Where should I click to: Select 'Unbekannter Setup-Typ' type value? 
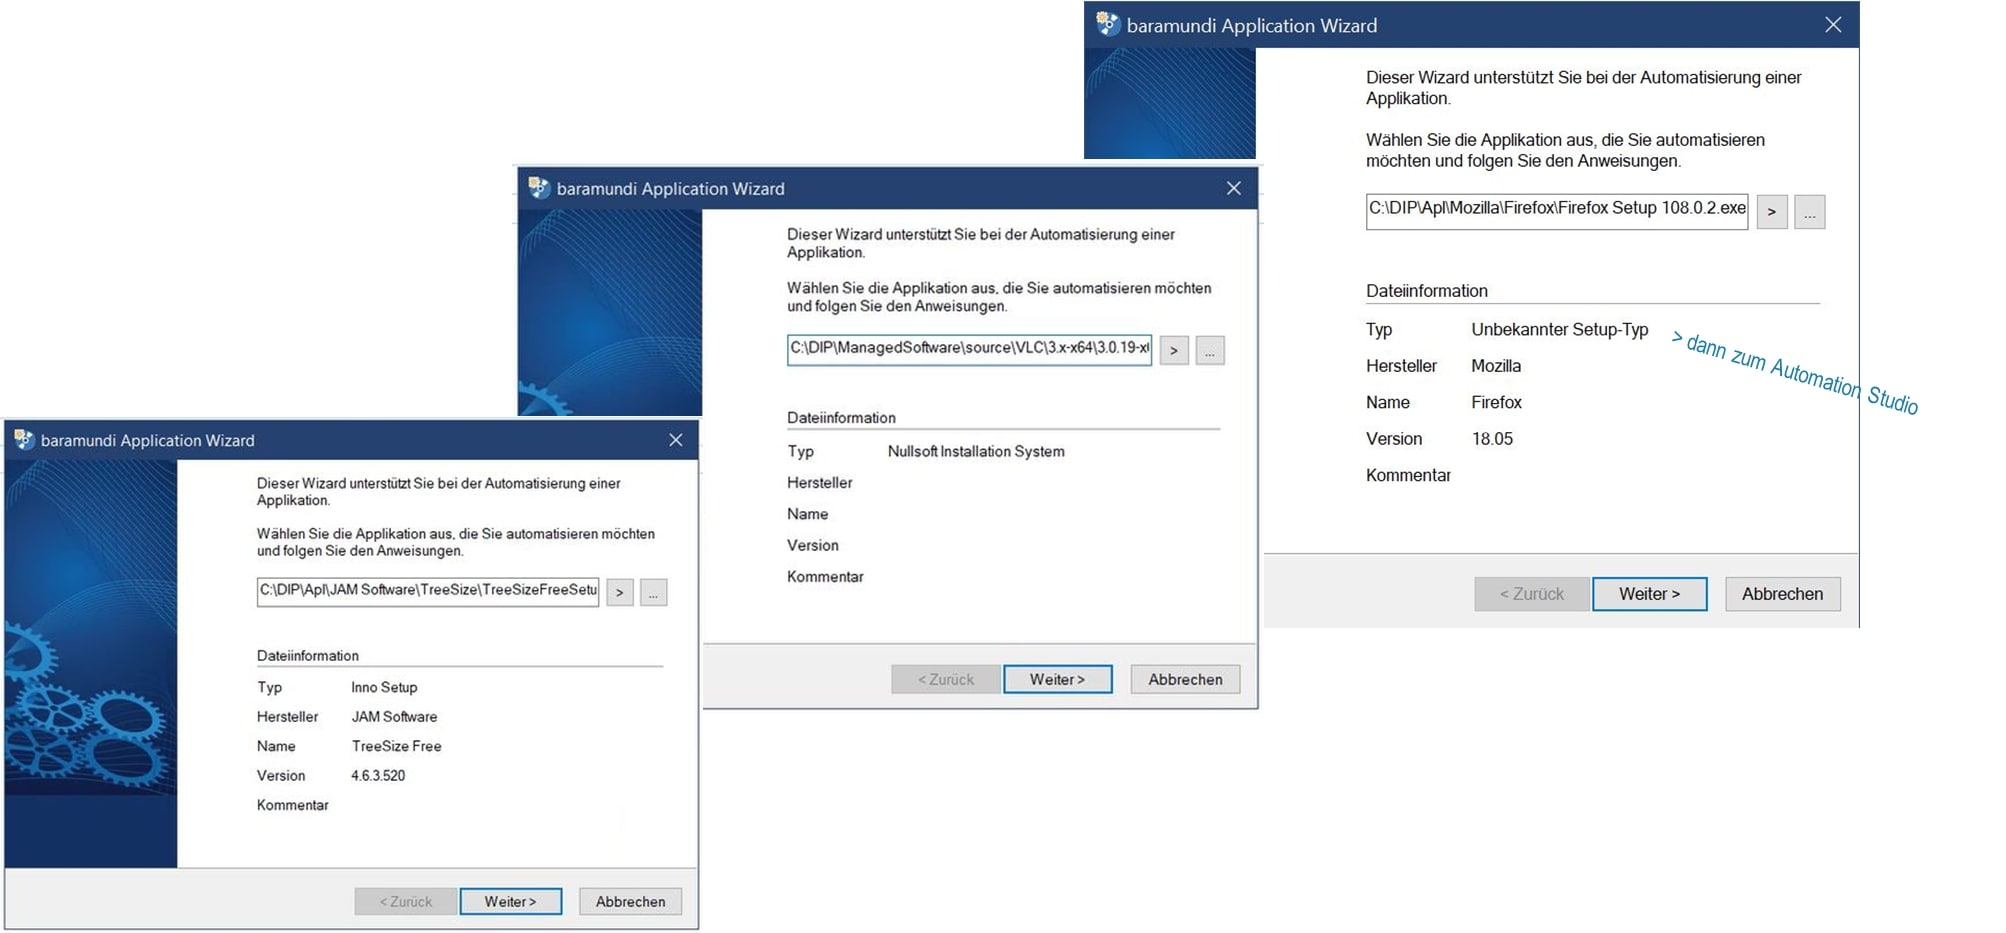tap(1560, 329)
